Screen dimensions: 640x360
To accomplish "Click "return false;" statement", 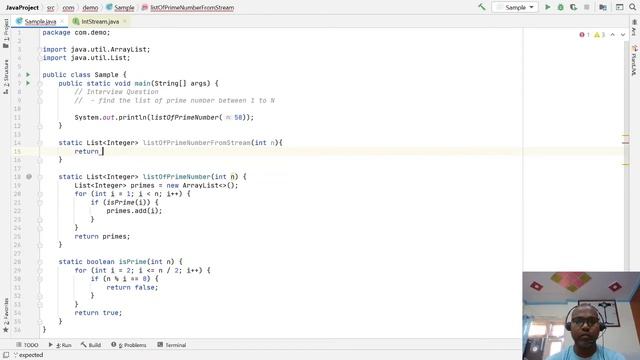I will 132,287.
